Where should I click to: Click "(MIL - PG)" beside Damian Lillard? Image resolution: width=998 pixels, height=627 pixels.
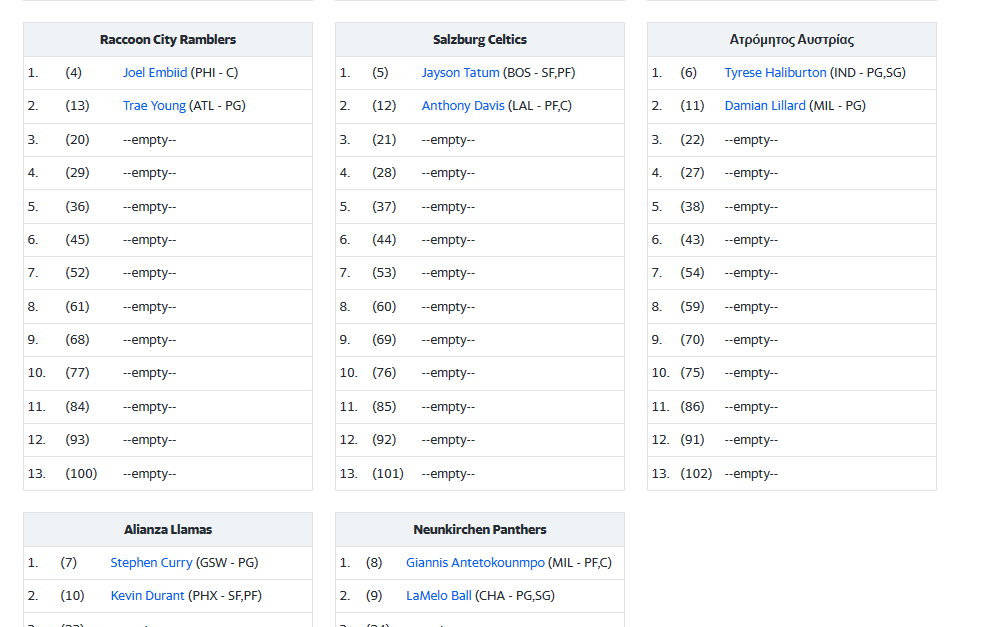point(837,106)
